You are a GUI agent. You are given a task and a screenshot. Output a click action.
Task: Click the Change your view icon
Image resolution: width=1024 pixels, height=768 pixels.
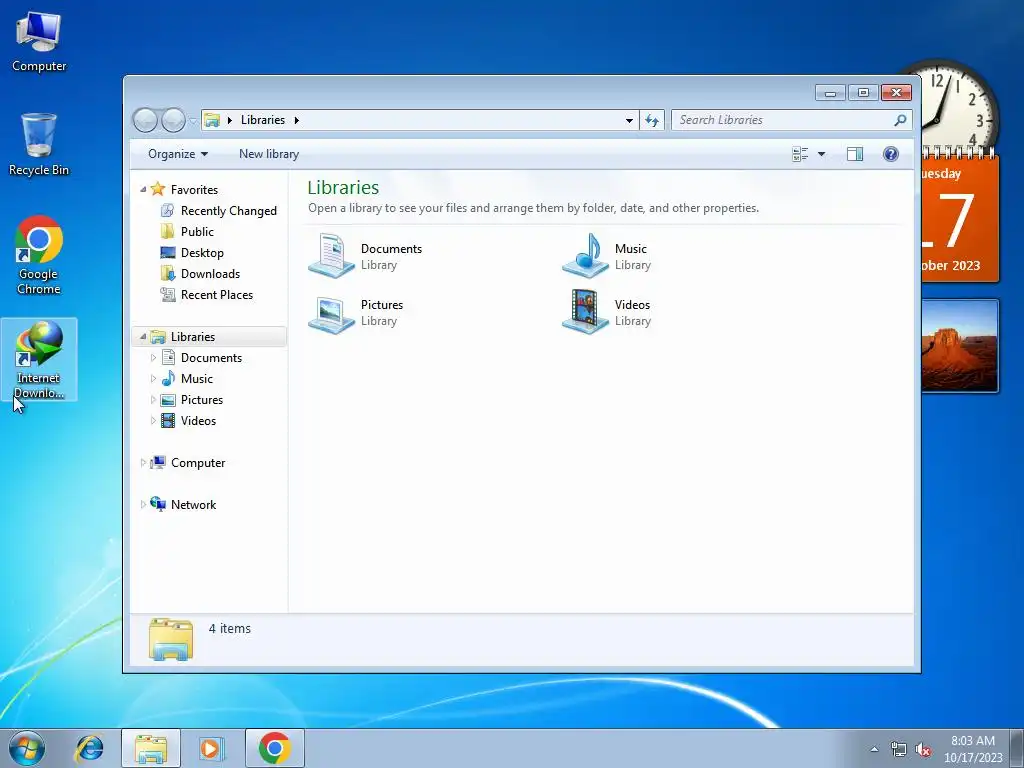(x=800, y=154)
